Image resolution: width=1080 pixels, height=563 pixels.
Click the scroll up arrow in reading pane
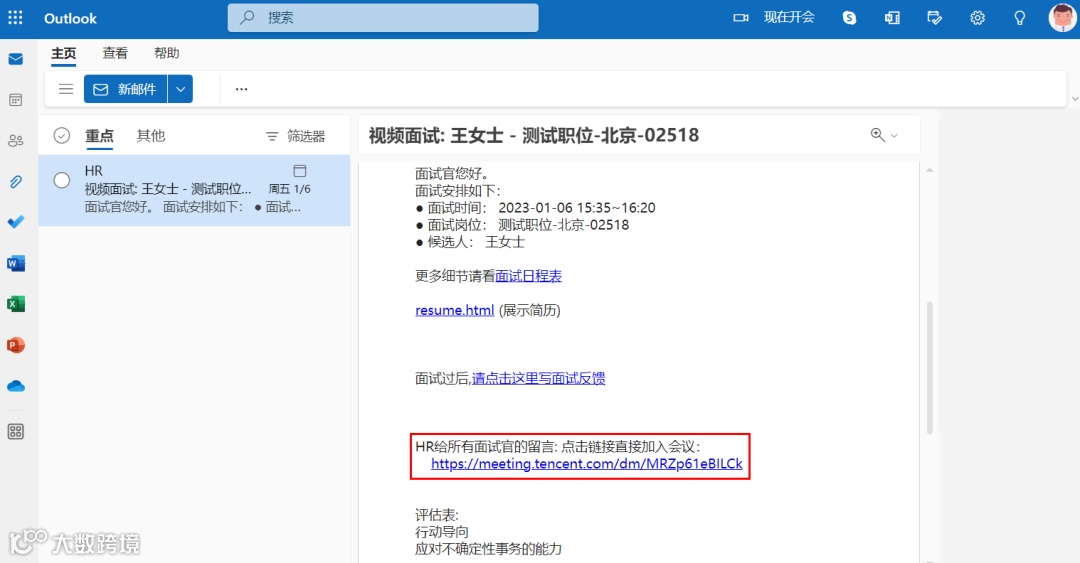click(x=930, y=170)
